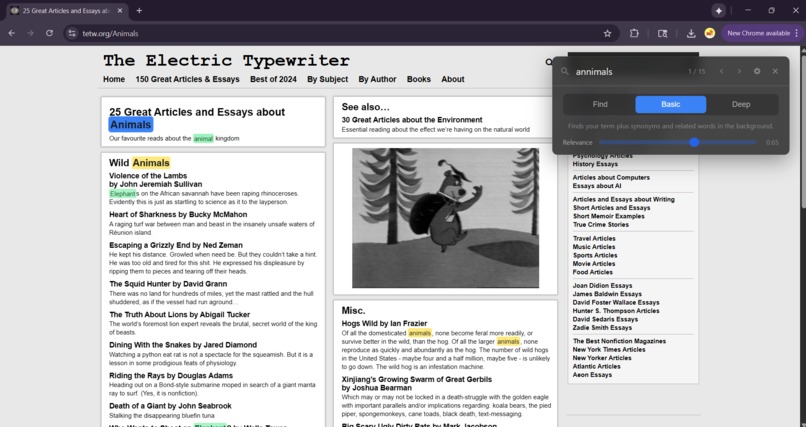
Task: Open The Truth About Lions article
Action: coord(179,314)
